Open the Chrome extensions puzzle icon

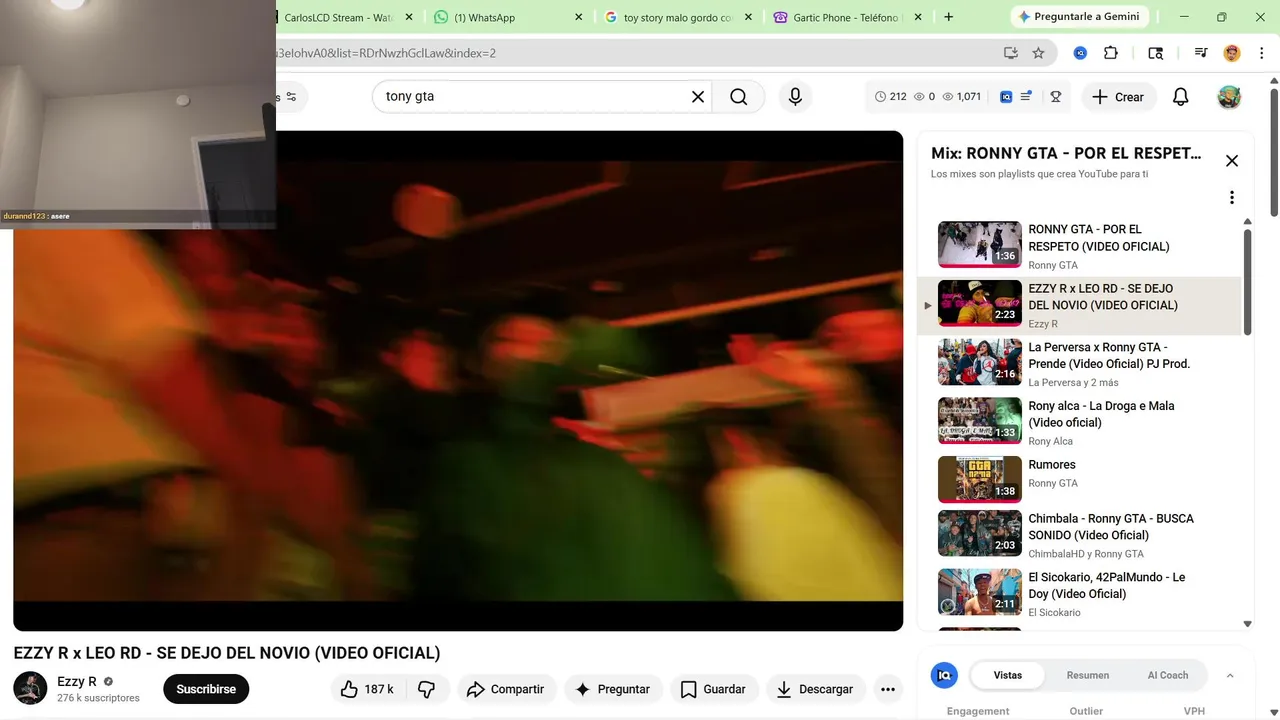point(1111,53)
